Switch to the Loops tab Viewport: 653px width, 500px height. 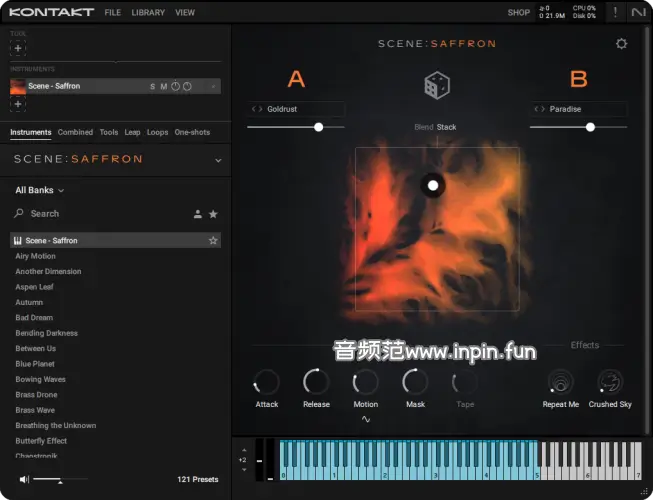(157, 132)
